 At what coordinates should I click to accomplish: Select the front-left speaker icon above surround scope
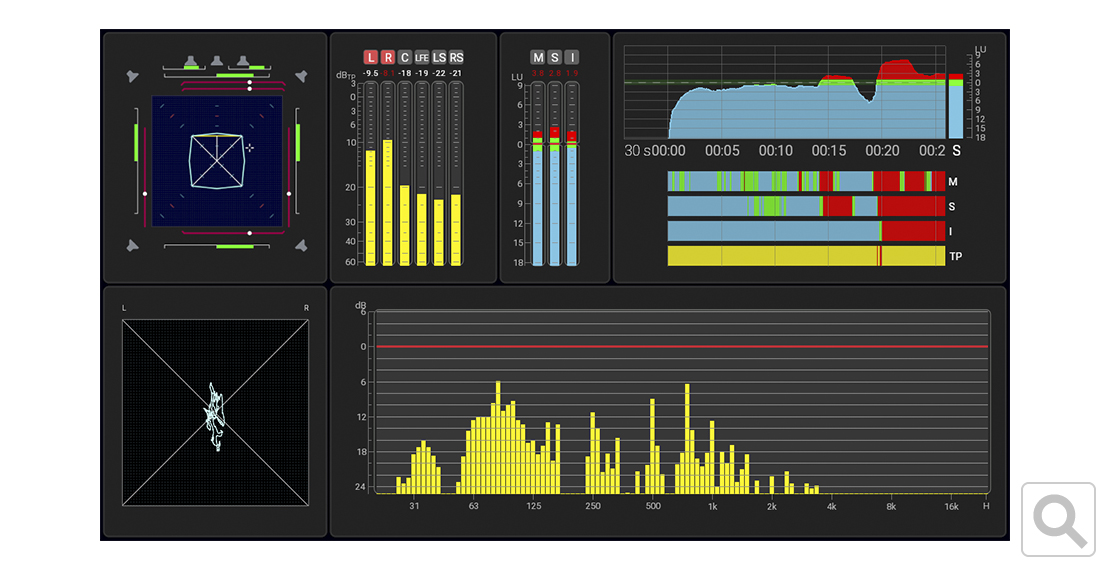click(x=190, y=62)
